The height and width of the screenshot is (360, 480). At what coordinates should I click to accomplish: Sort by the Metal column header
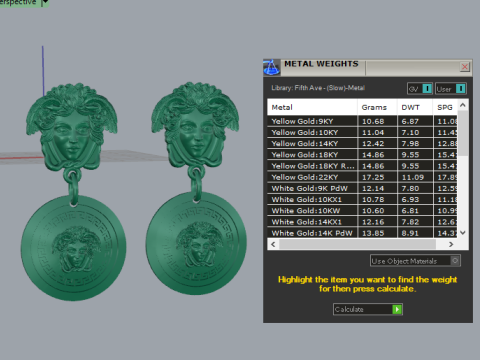312,107
